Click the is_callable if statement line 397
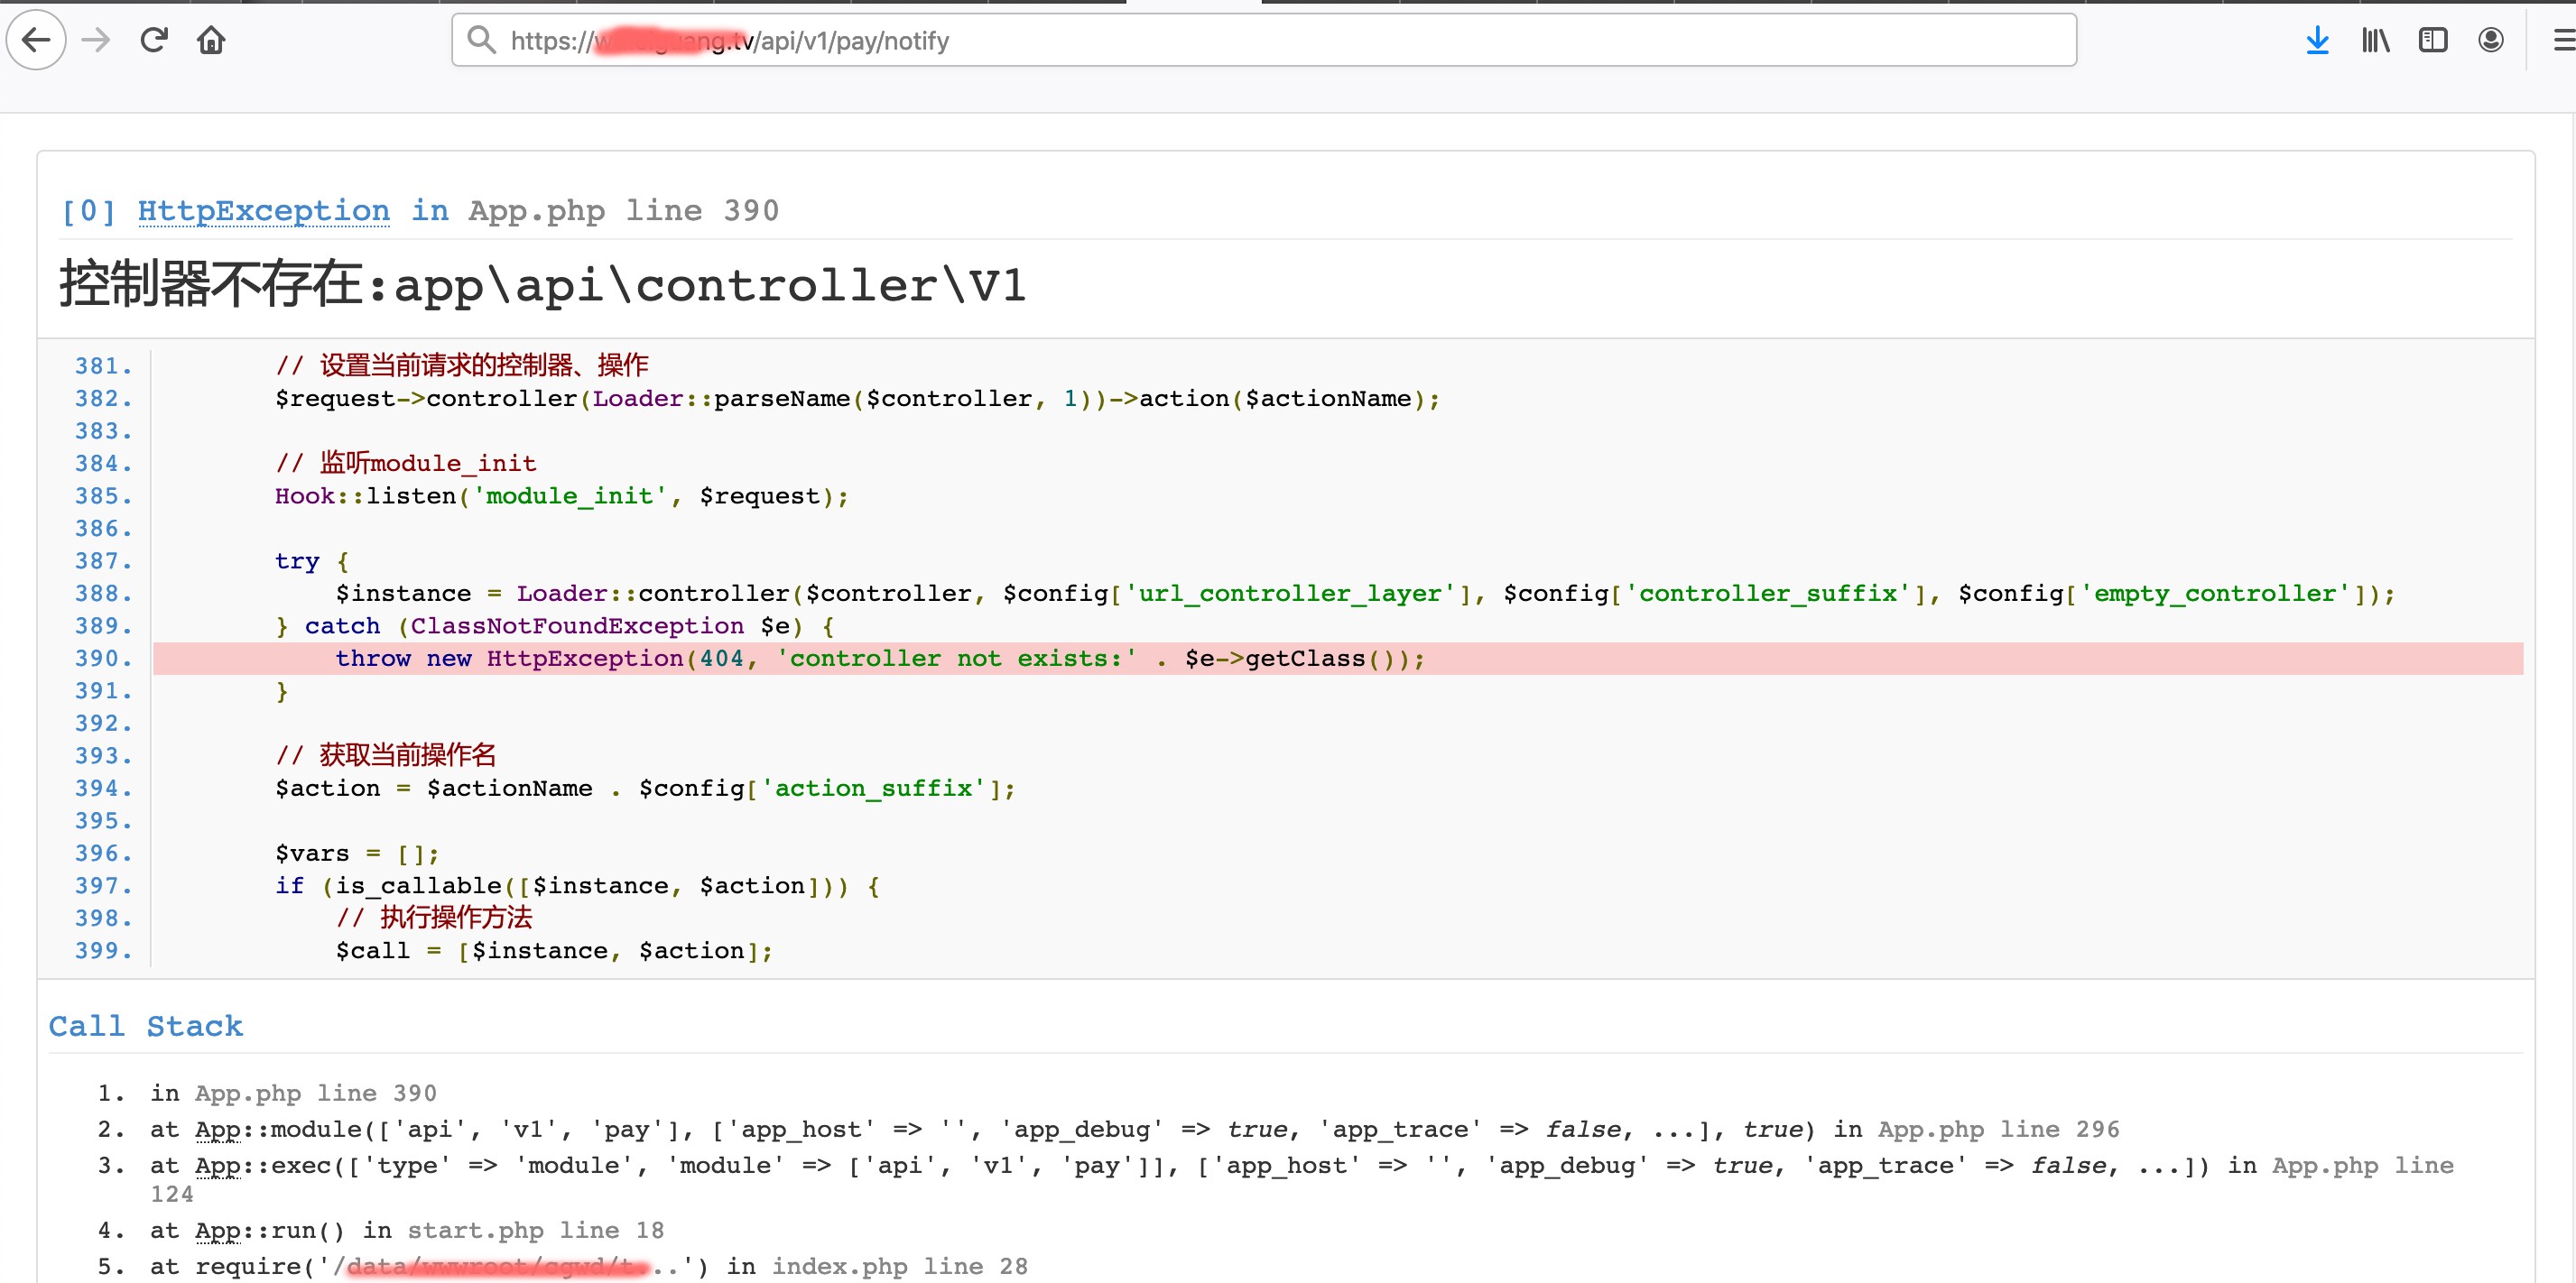Viewport: 2576px width, 1283px height. pyautogui.click(x=578, y=886)
